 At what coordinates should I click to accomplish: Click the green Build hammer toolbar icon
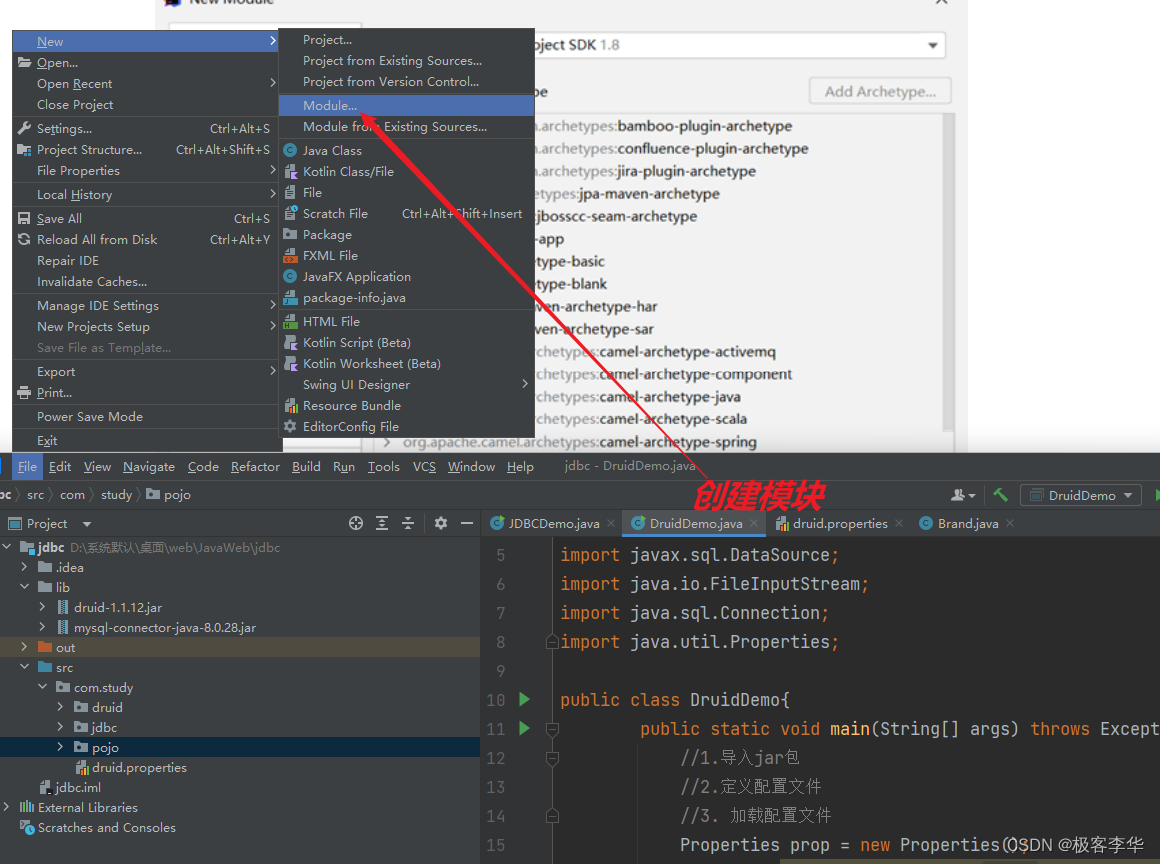coord(1000,495)
